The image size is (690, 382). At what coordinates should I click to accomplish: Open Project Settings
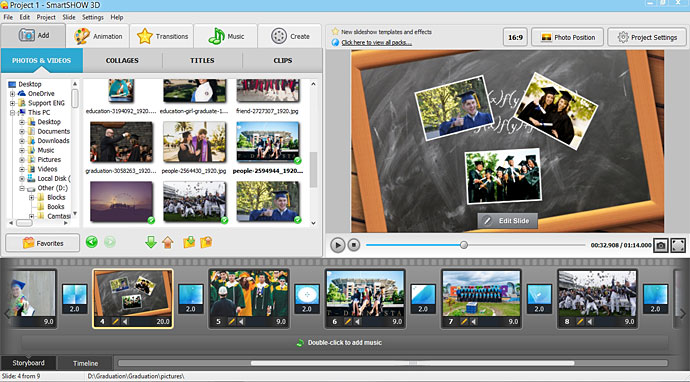point(647,37)
